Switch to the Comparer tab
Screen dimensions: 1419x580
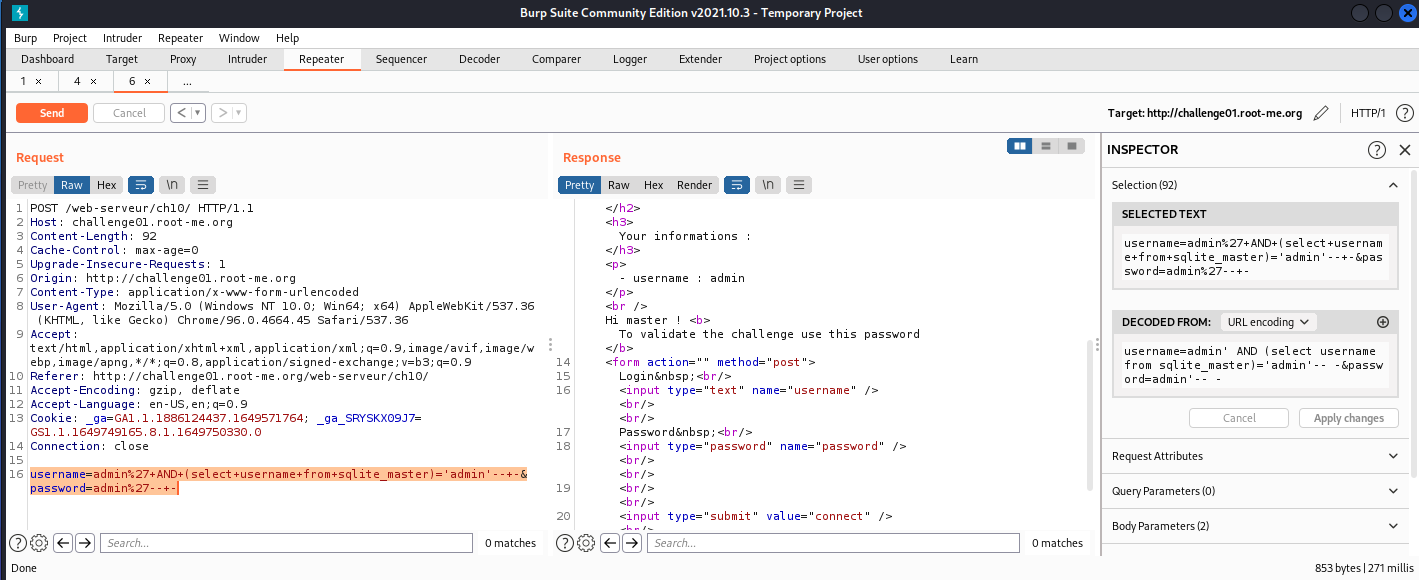(556, 59)
